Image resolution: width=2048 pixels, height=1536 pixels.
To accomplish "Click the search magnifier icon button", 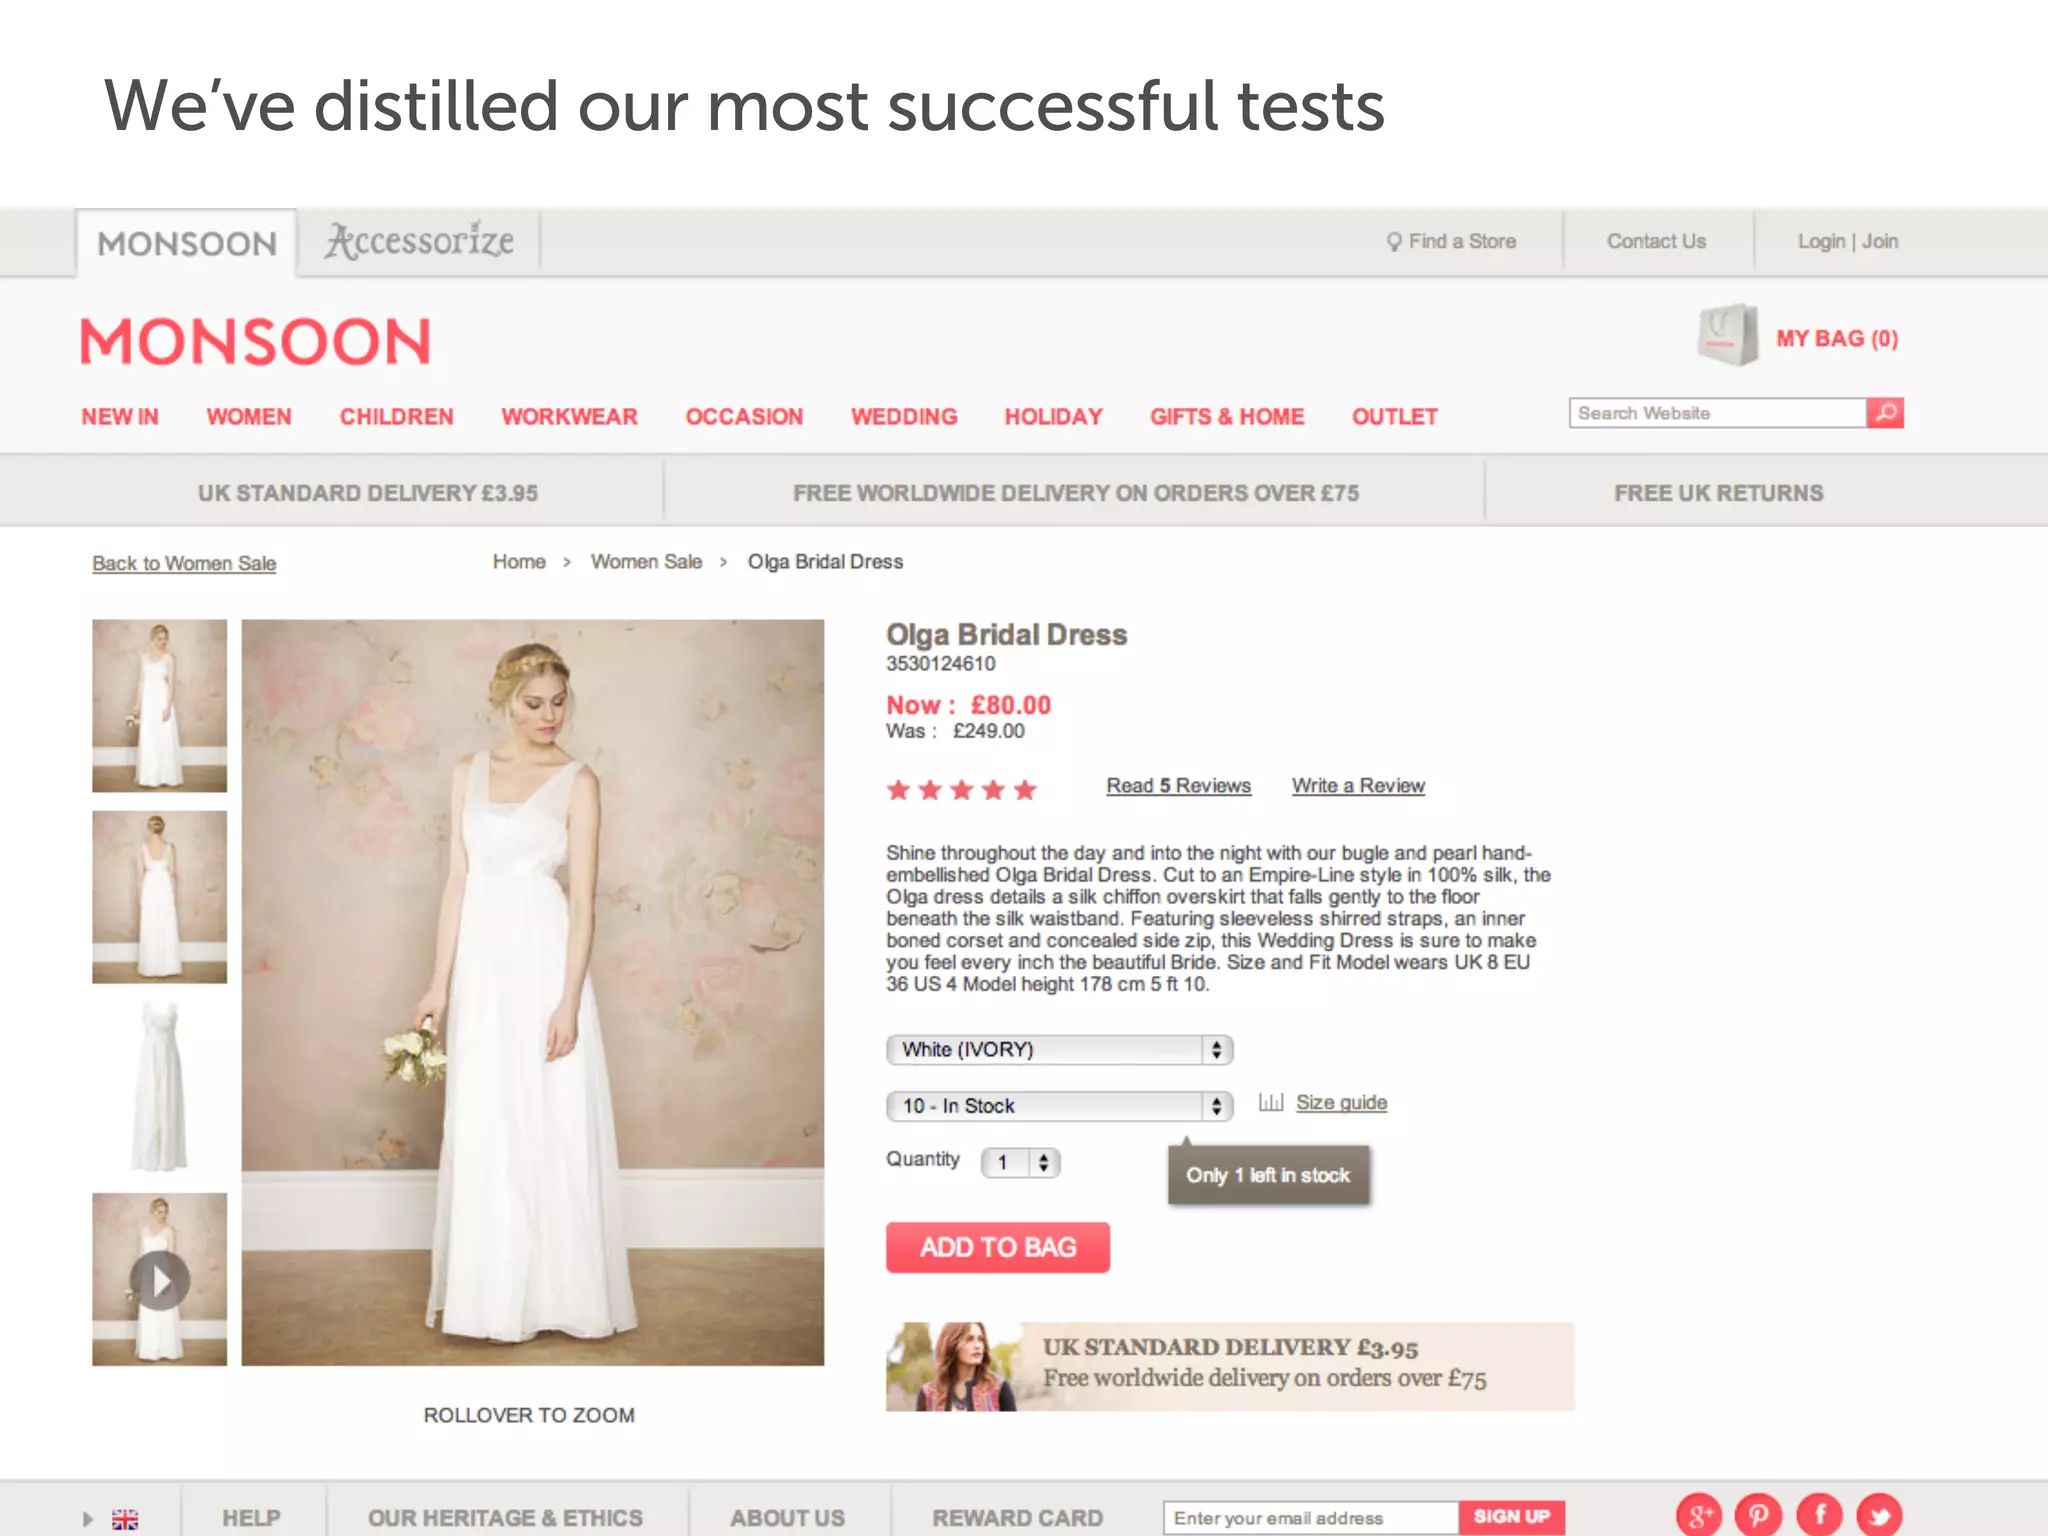I will pyautogui.click(x=1885, y=413).
